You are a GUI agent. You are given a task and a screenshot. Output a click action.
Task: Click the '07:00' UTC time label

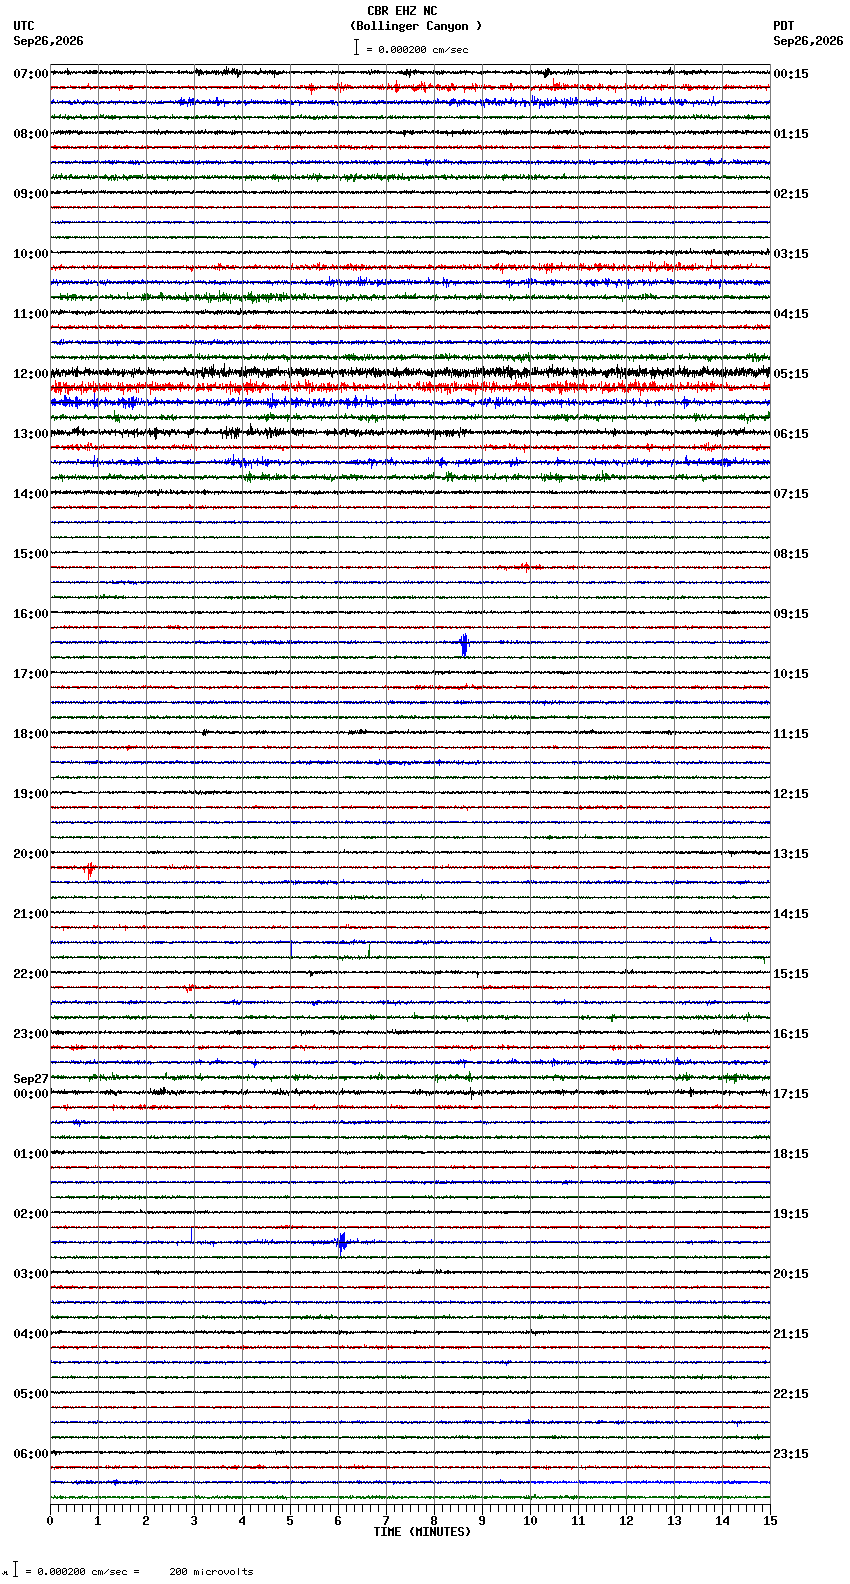click(x=31, y=74)
